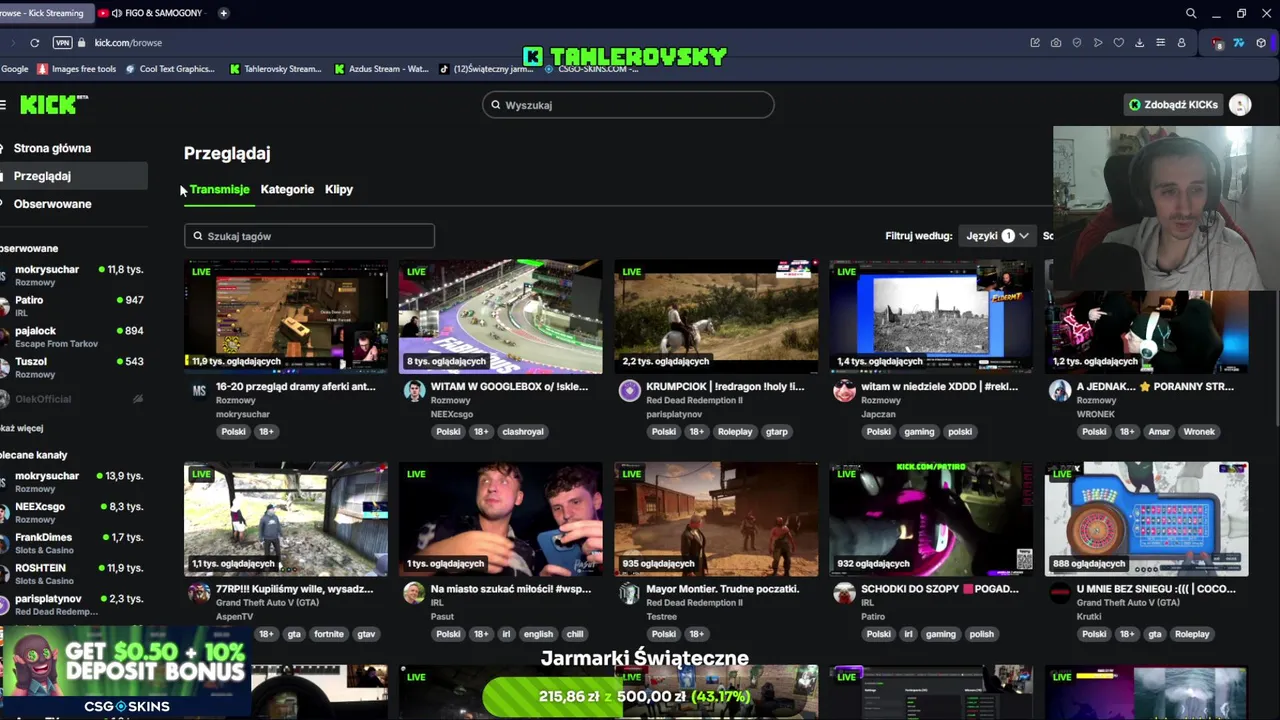Open the Na miasto szukać miłości stream thumbnail
This screenshot has height=720, width=1280.
point(500,519)
